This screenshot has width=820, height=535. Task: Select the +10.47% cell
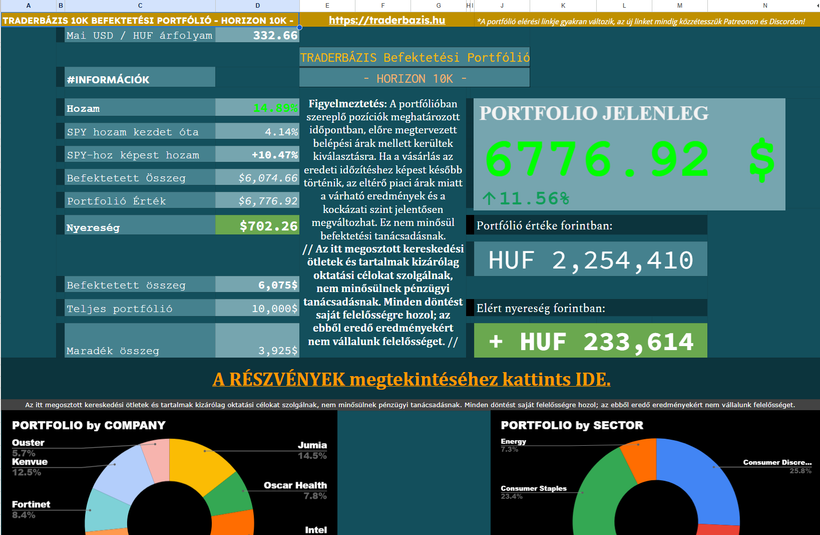tap(257, 154)
